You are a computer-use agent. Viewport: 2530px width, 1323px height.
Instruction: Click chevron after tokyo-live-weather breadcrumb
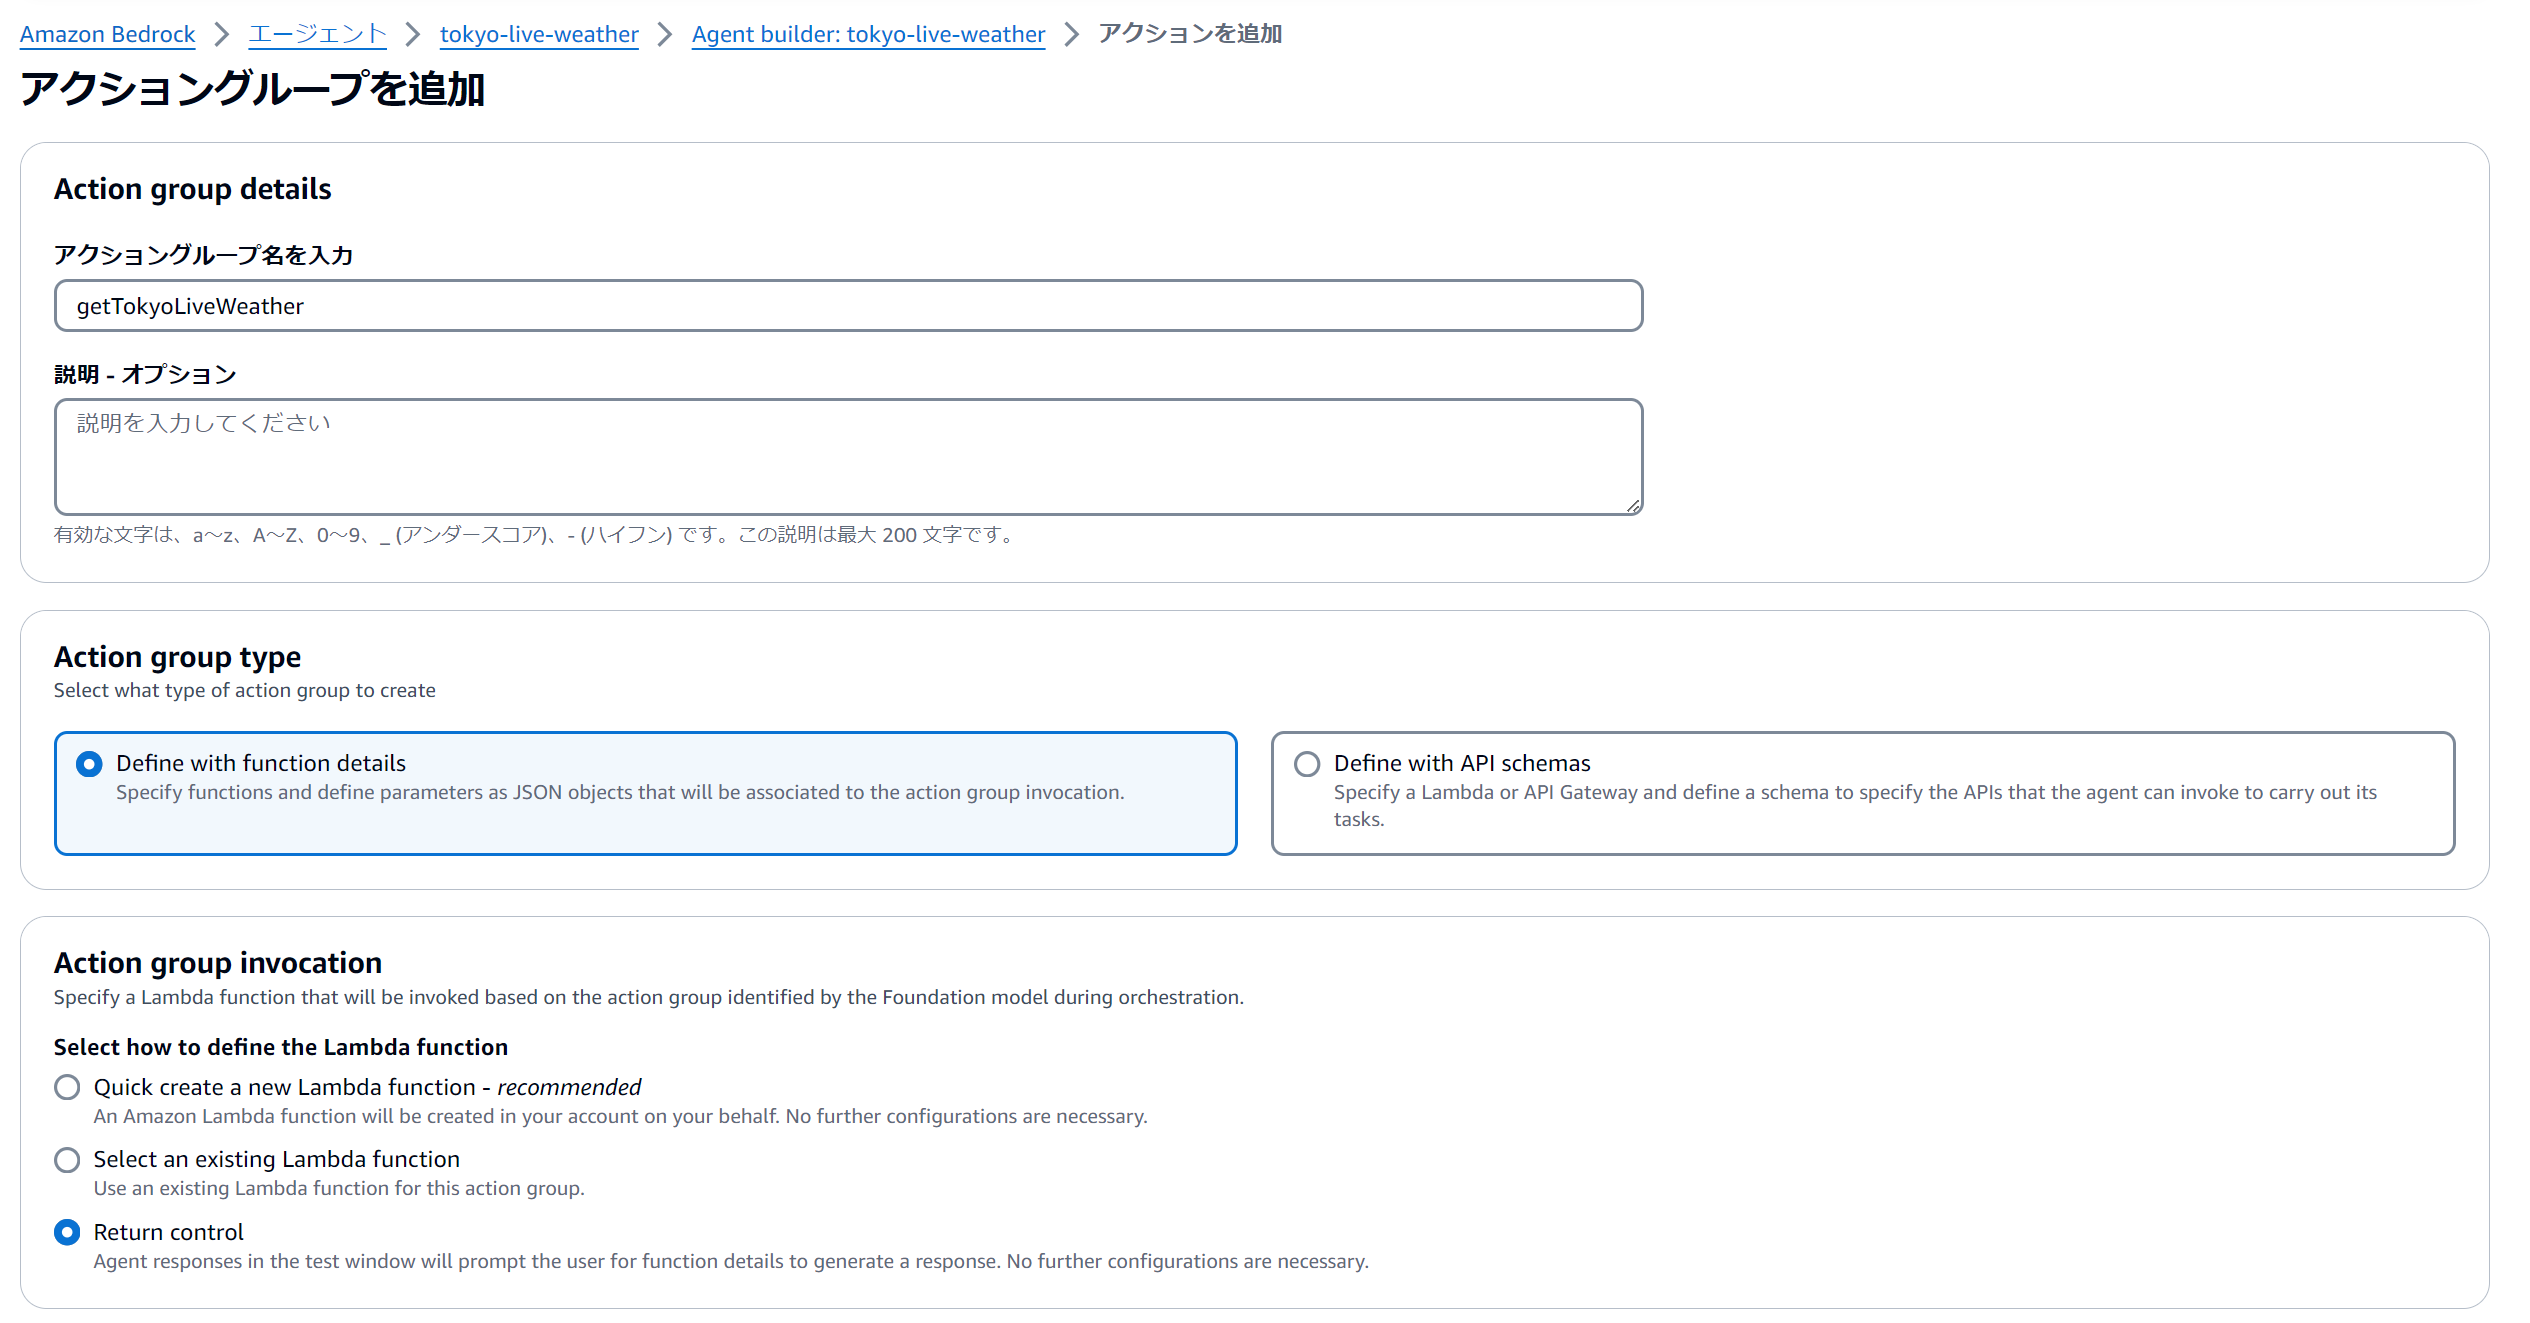665,34
